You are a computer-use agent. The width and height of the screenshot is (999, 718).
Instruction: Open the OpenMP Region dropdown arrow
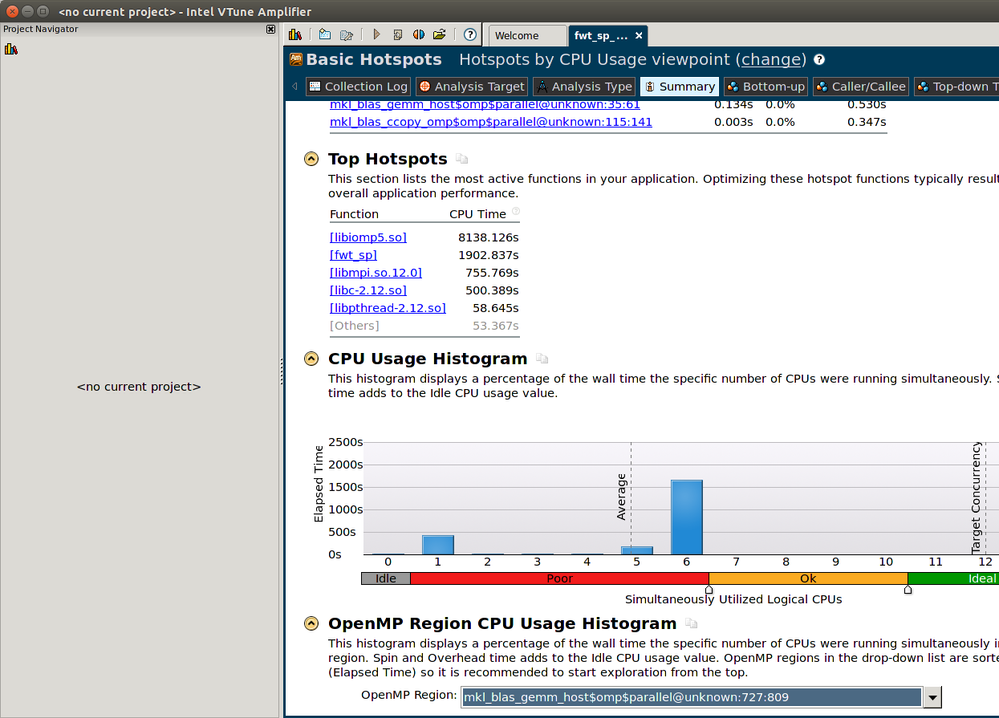(x=932, y=697)
